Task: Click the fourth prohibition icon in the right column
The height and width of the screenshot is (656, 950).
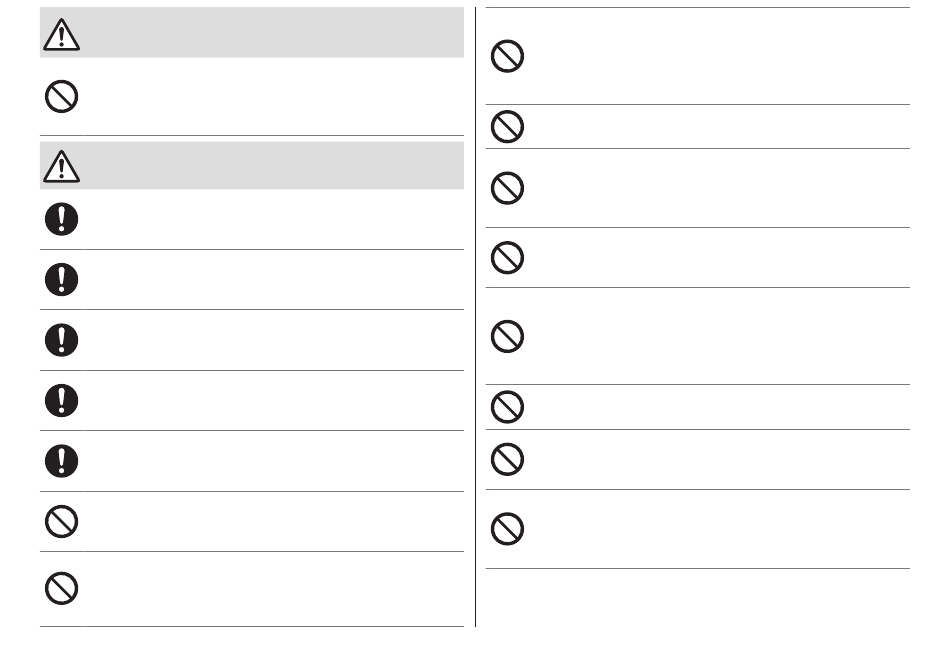Action: [507, 257]
